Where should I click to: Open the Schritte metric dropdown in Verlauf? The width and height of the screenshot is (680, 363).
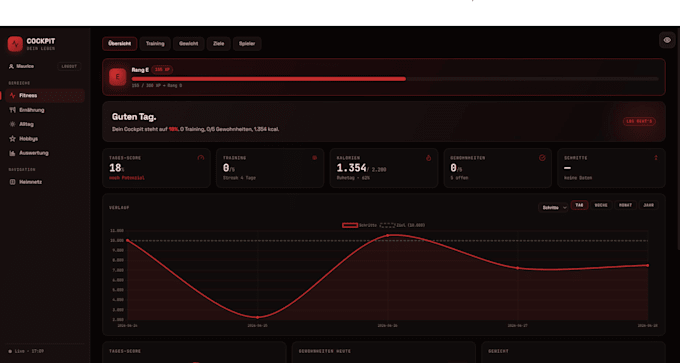click(553, 207)
